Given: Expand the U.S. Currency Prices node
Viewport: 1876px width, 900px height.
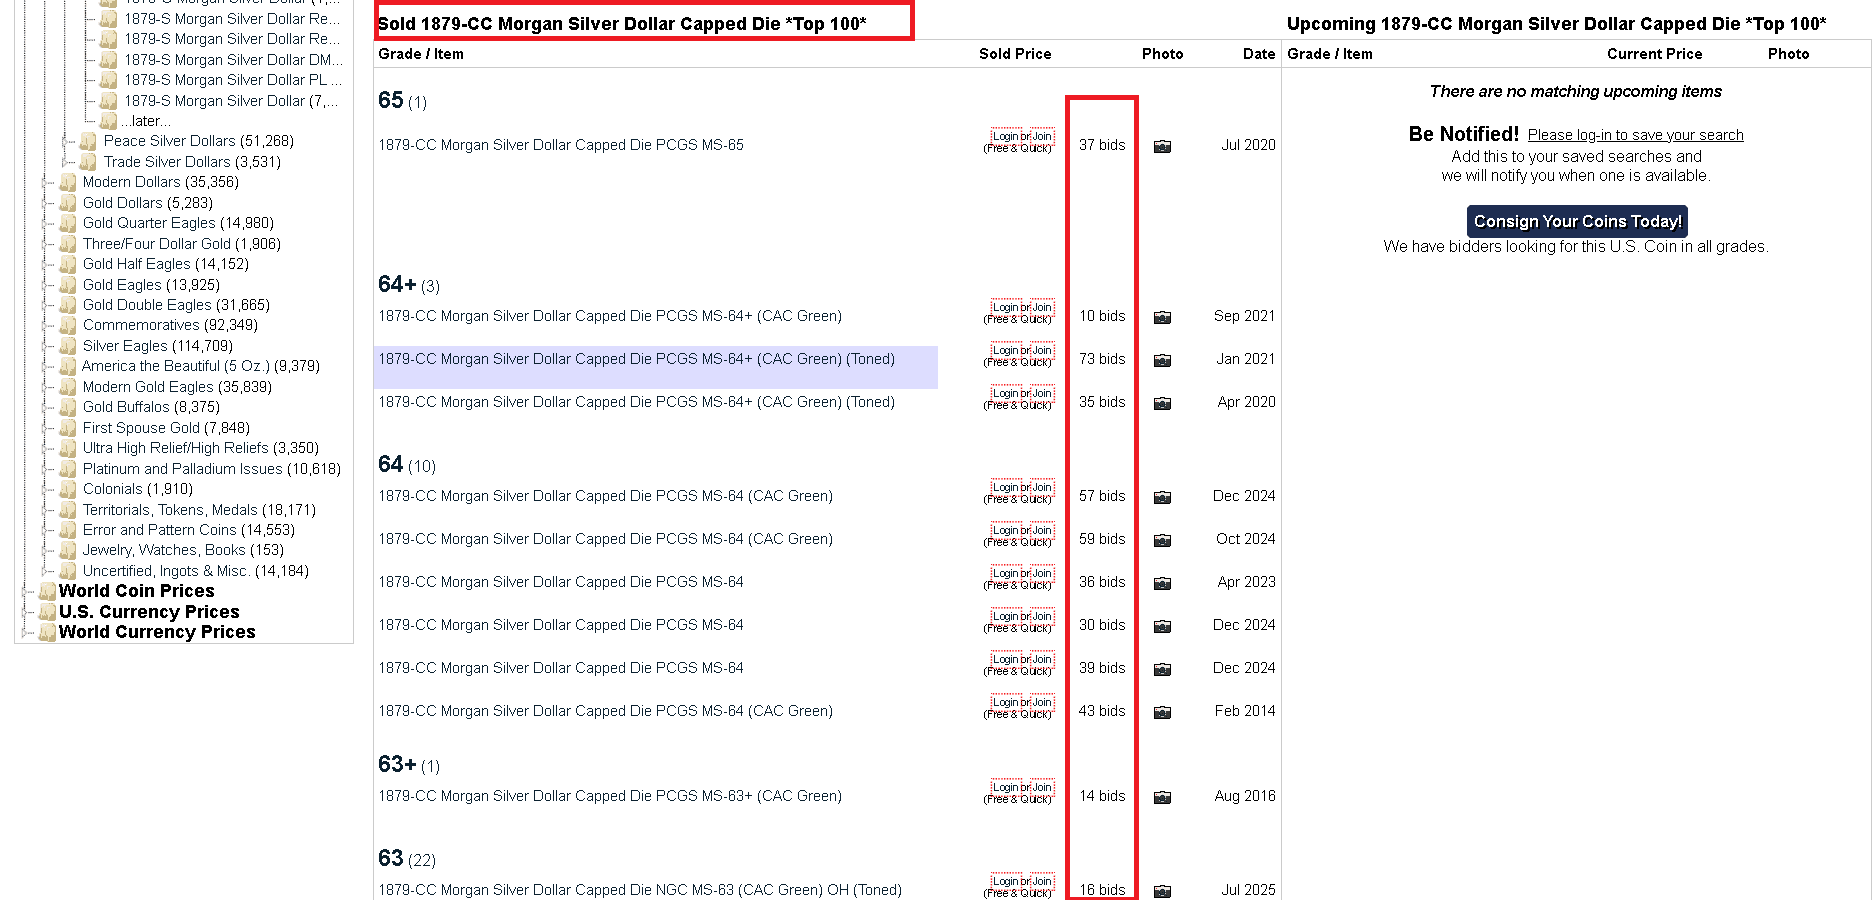Looking at the screenshot, I should 27,612.
